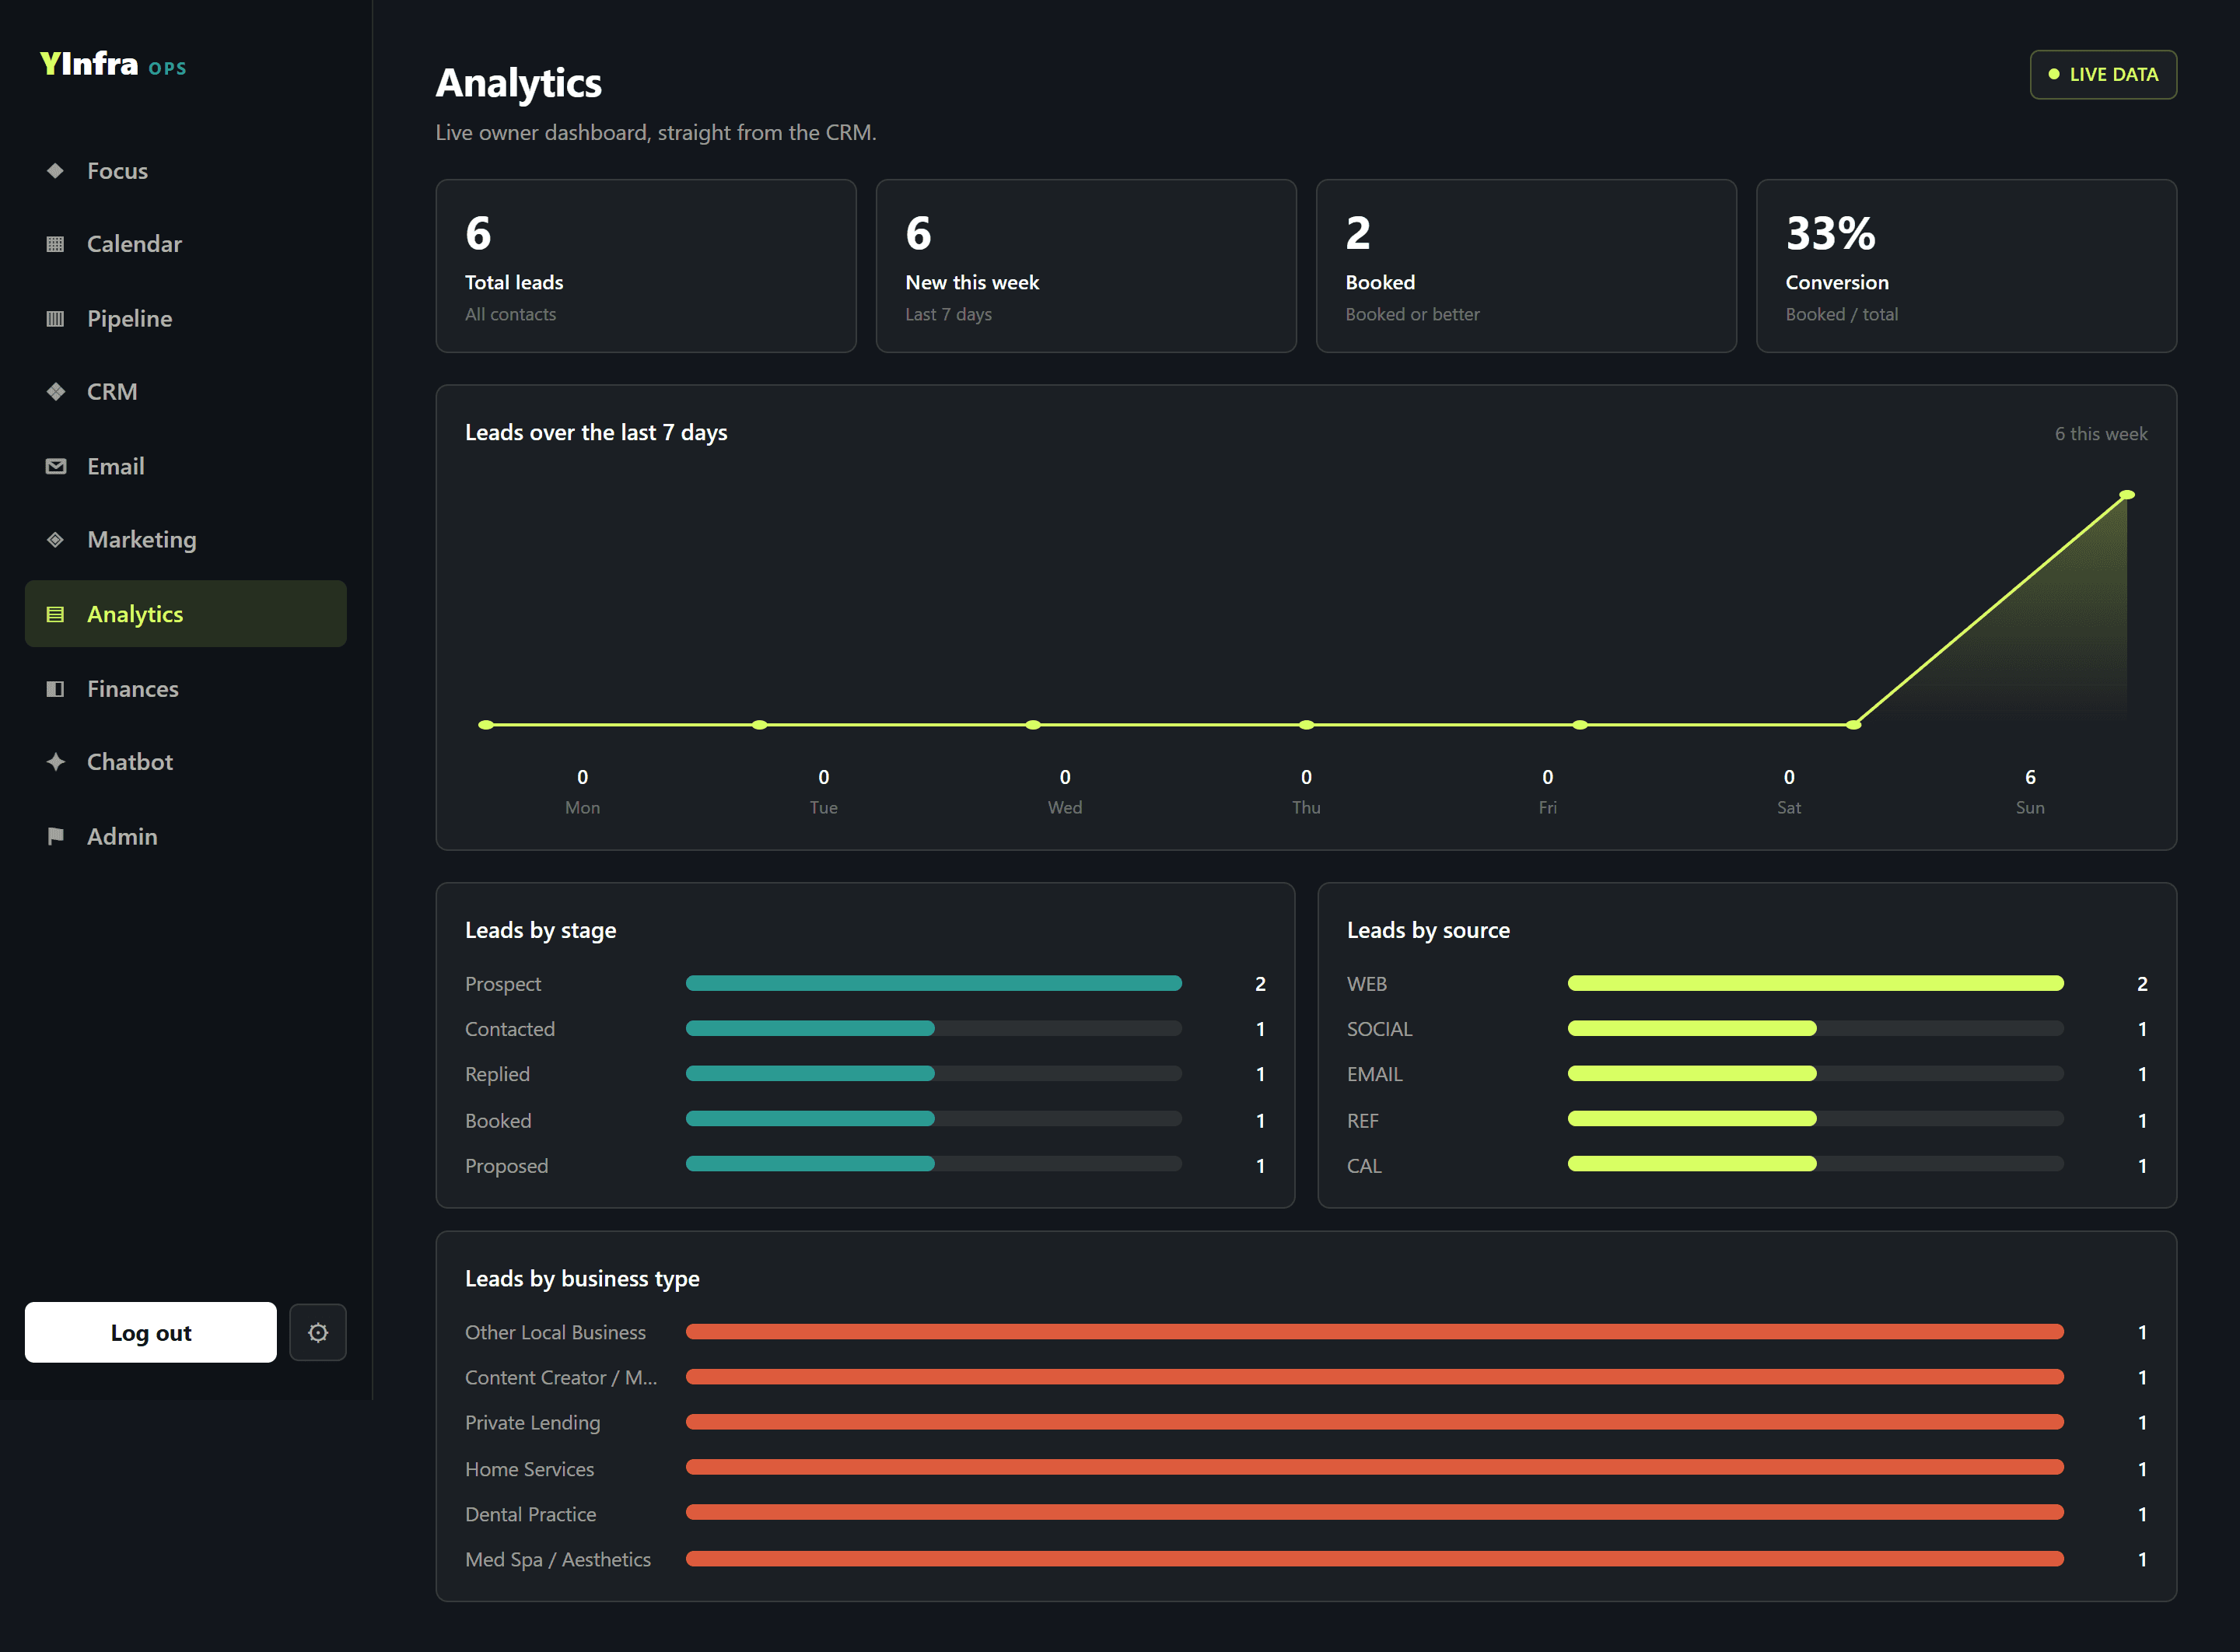The width and height of the screenshot is (2240, 1652).
Task: Click the Email envelope icon in sidebar
Action: (x=56, y=467)
